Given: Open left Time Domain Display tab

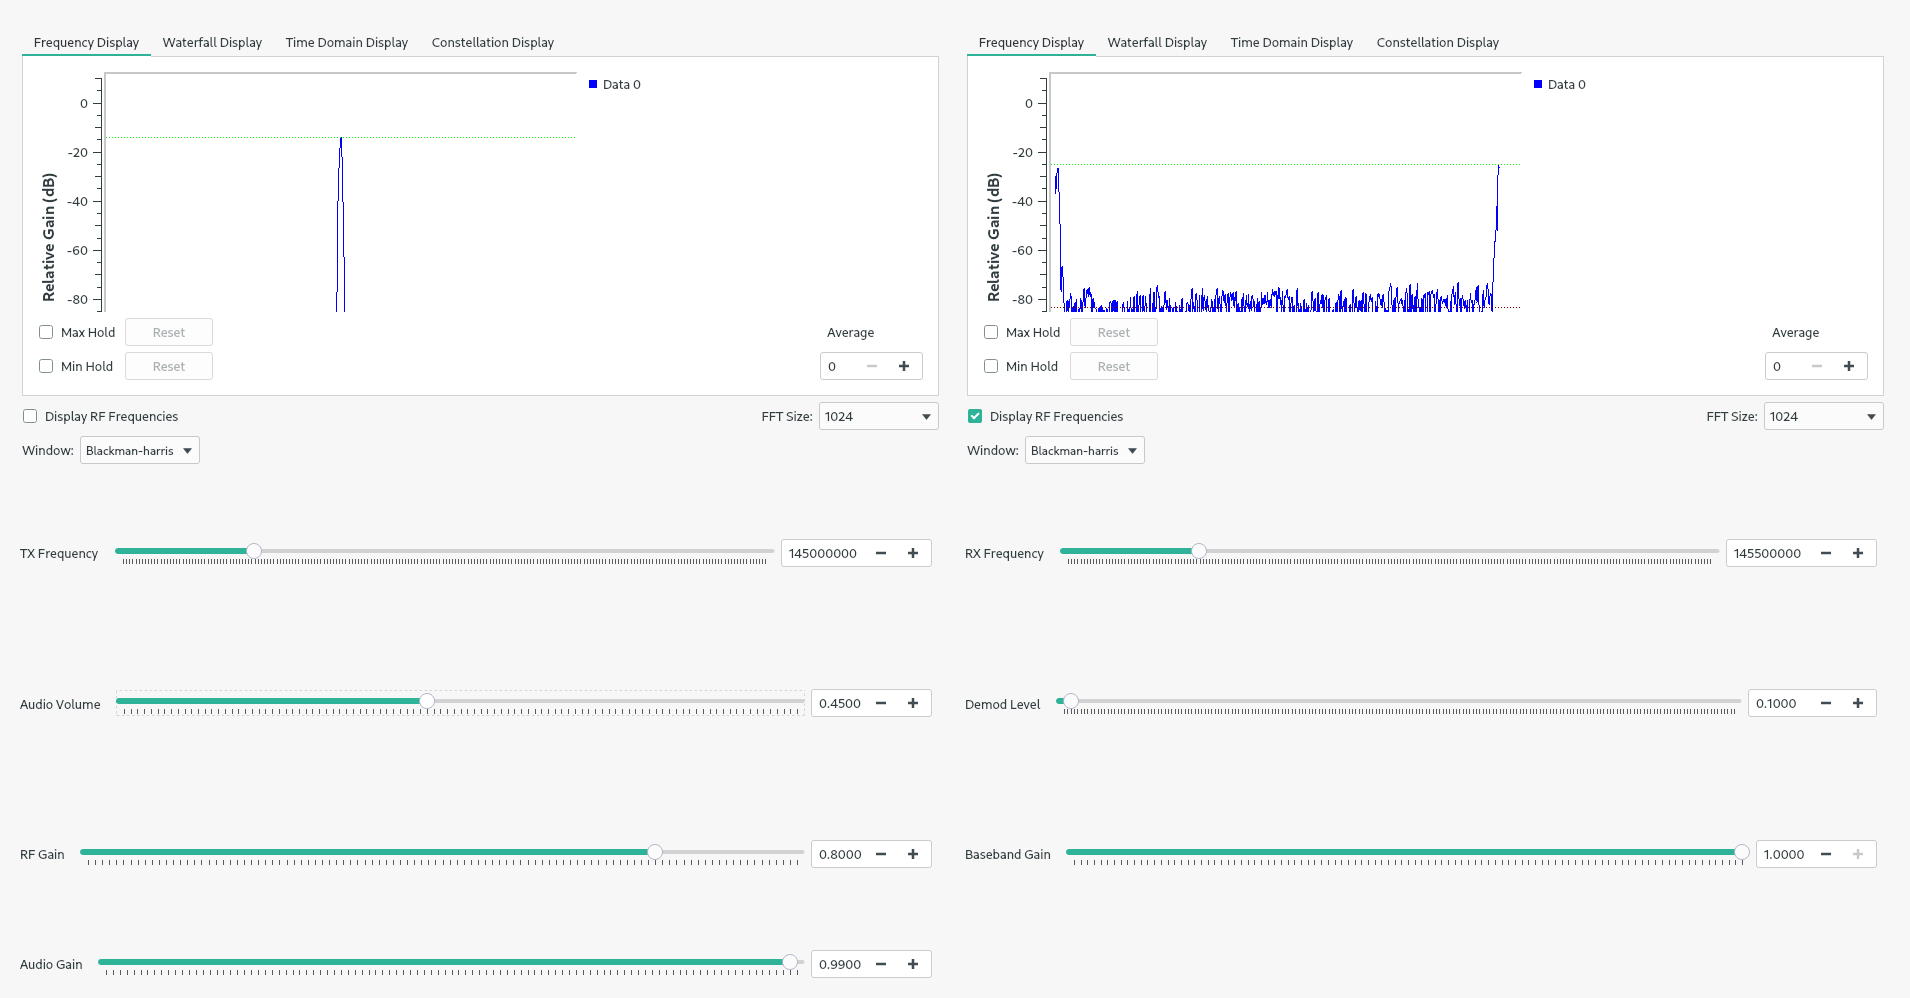Looking at the screenshot, I should (347, 42).
